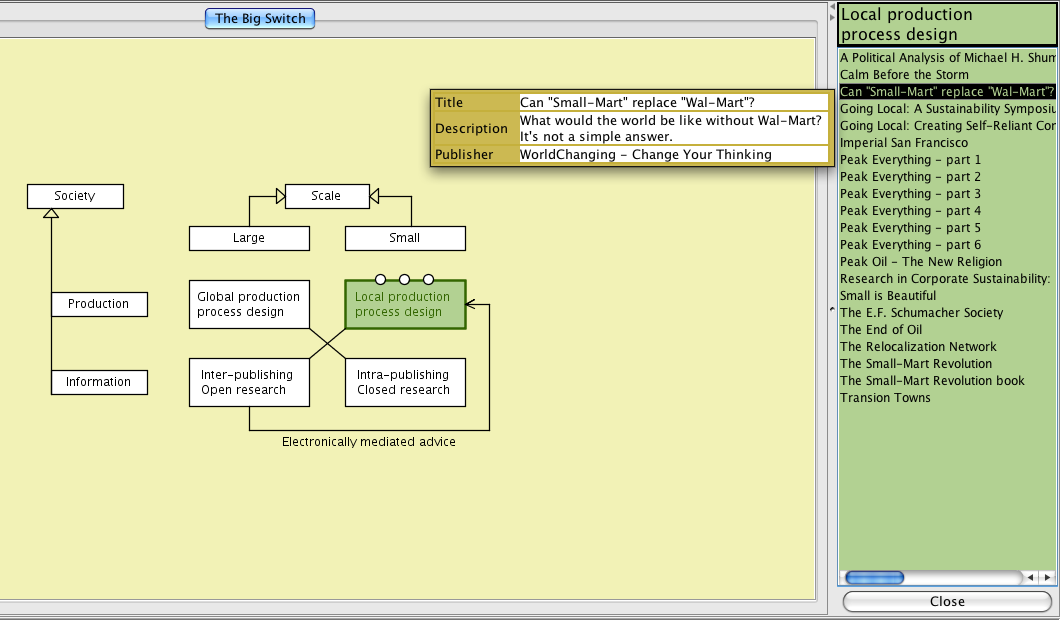Click the right circle on Local production node

coord(428,279)
